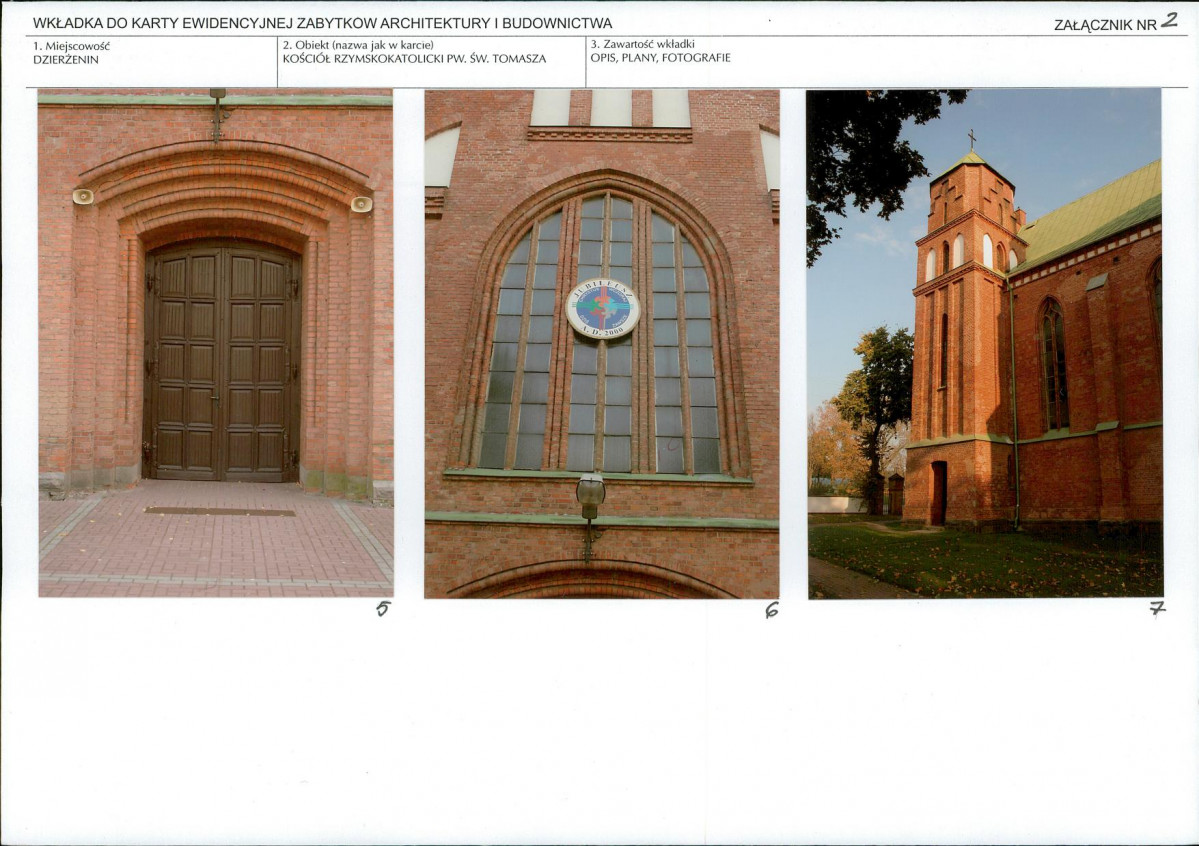The width and height of the screenshot is (1199, 846).
Task: Click the wooden church door photo
Action: coord(216,343)
